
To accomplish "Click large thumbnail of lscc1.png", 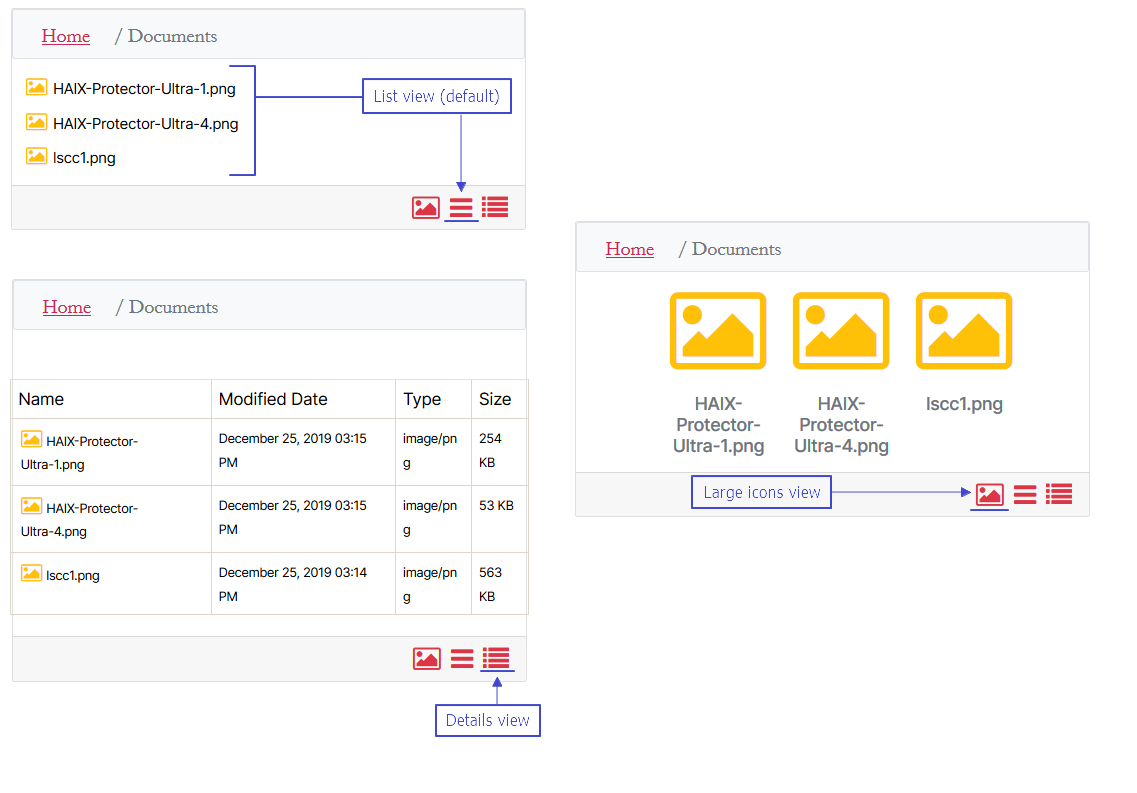I will pyautogui.click(x=964, y=331).
